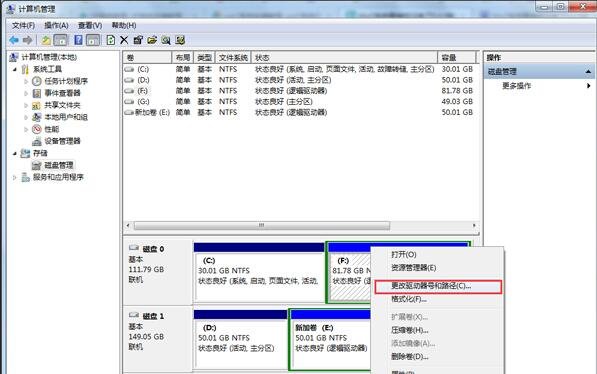
Task: Click the 性能 icon in tree
Action: (x=37, y=129)
